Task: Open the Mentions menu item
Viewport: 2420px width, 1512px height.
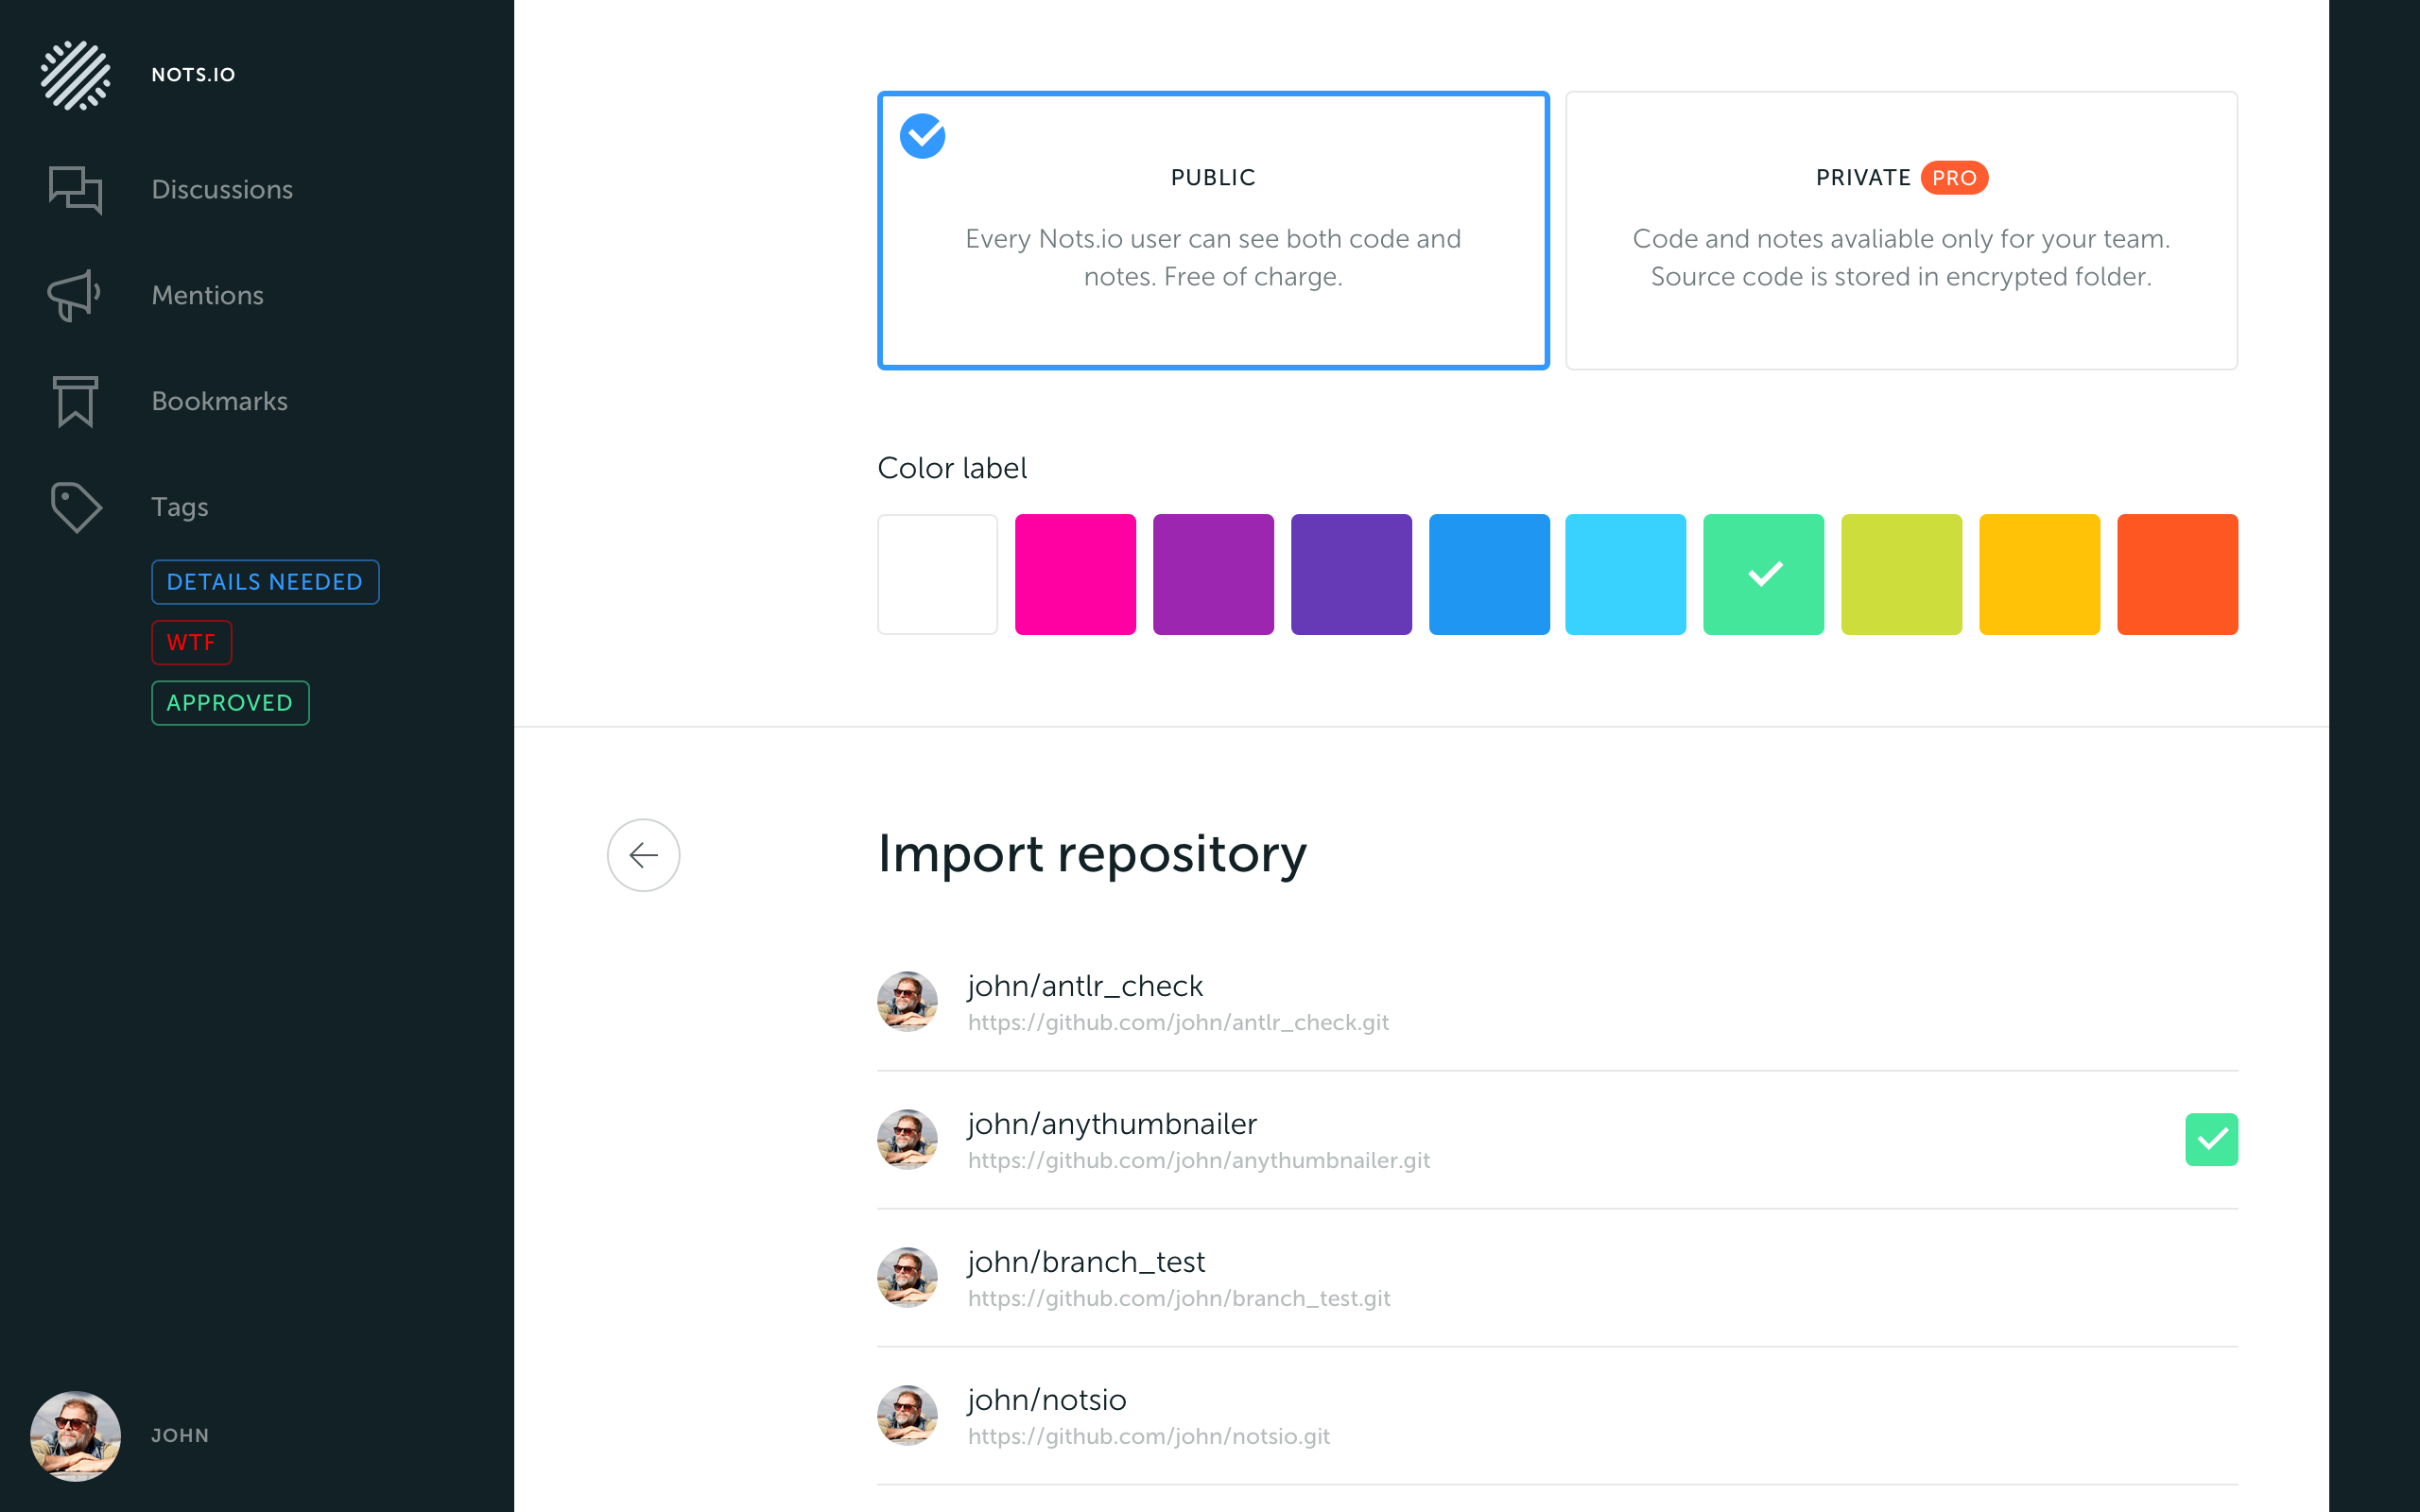Action: (207, 295)
